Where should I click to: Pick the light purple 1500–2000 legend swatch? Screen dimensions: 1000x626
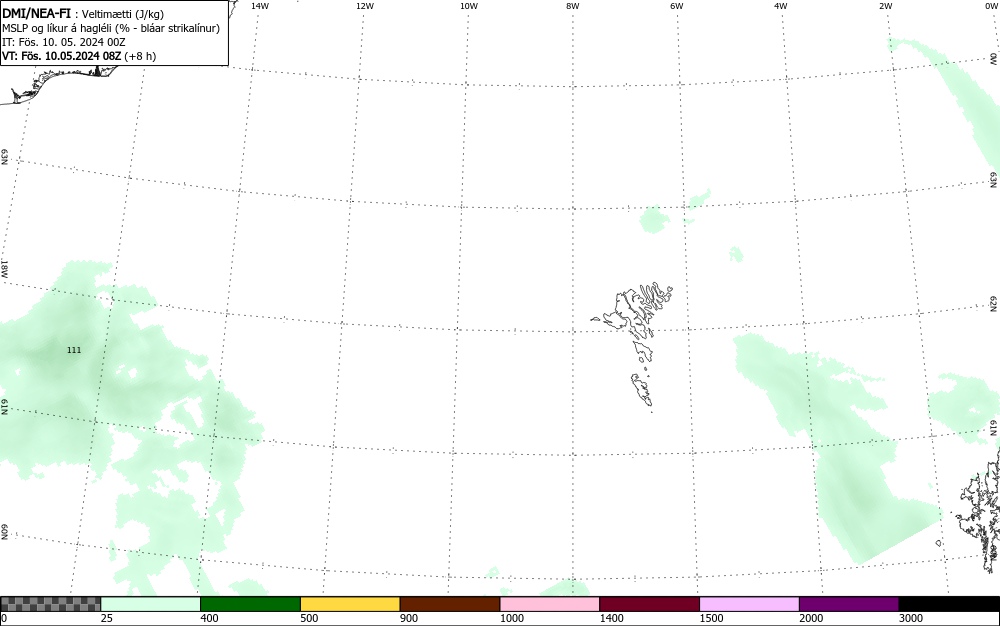pos(749,604)
